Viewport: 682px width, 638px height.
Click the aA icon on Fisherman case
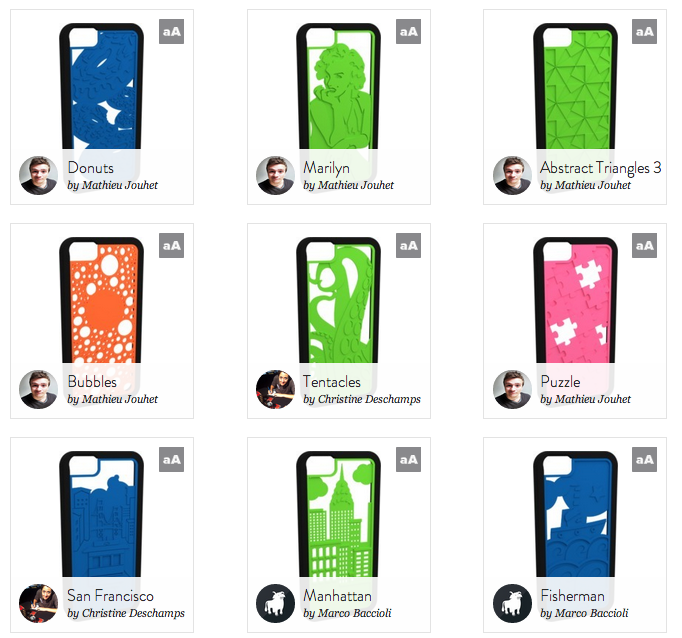645,459
